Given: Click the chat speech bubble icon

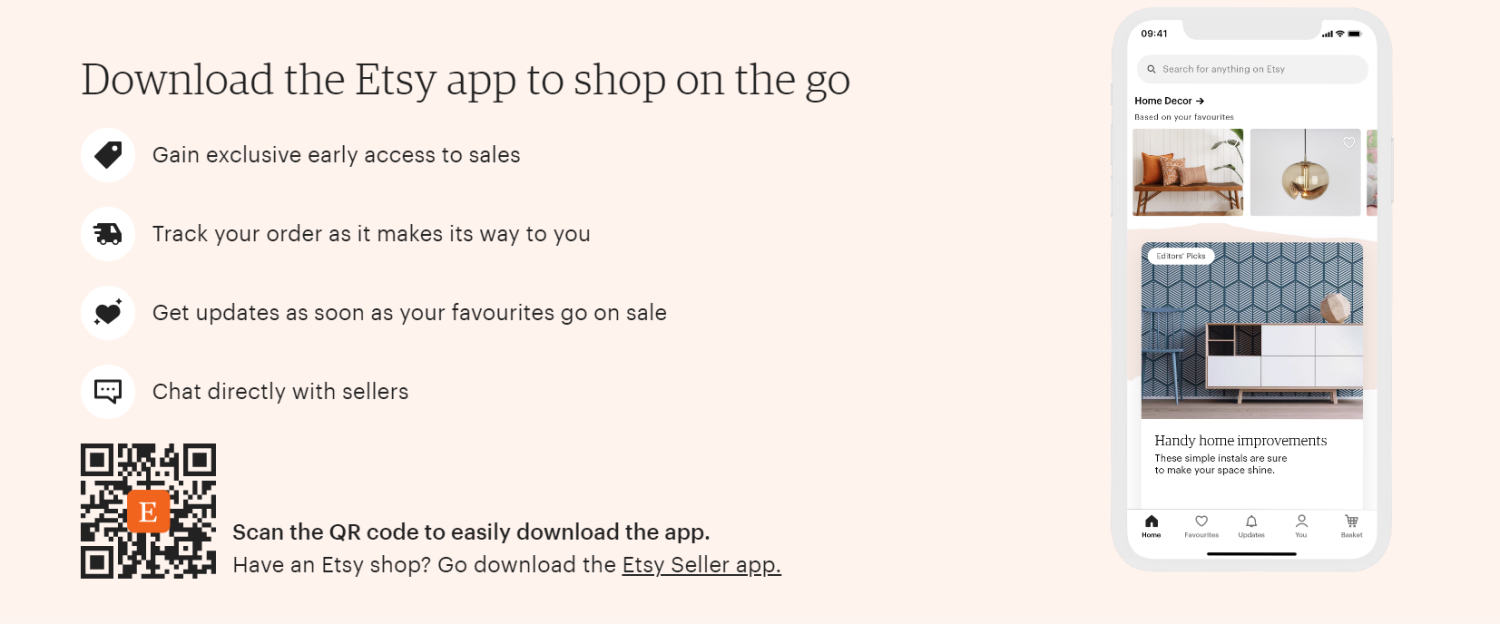Looking at the screenshot, I should [108, 391].
